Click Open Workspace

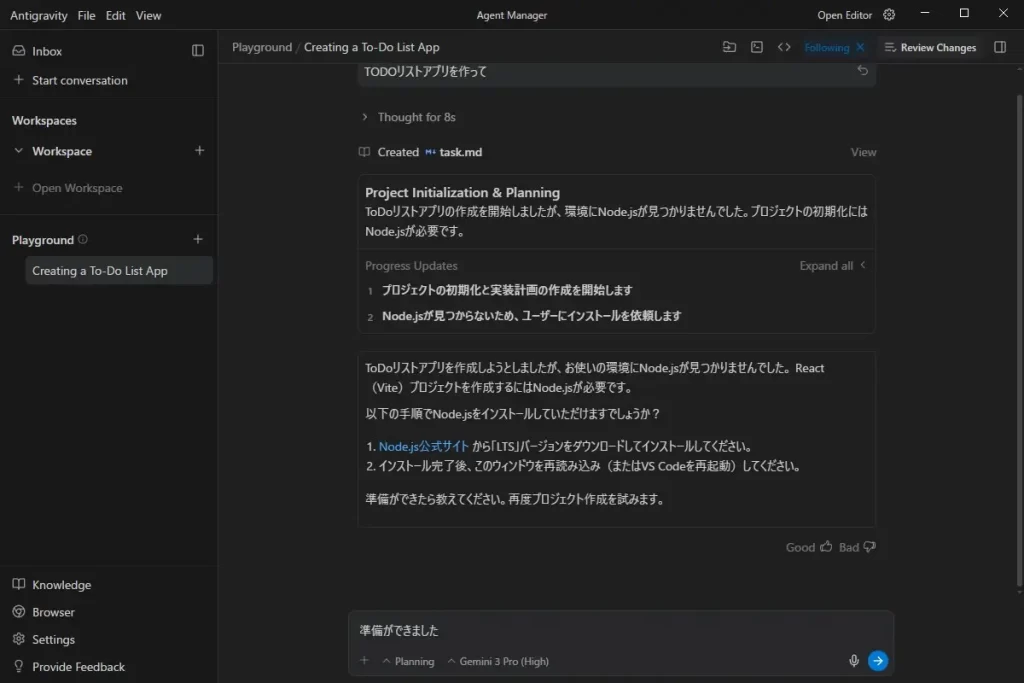click(68, 188)
